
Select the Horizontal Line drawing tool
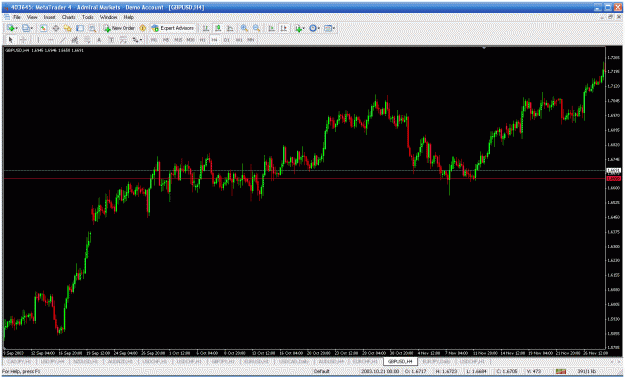pos(51,40)
